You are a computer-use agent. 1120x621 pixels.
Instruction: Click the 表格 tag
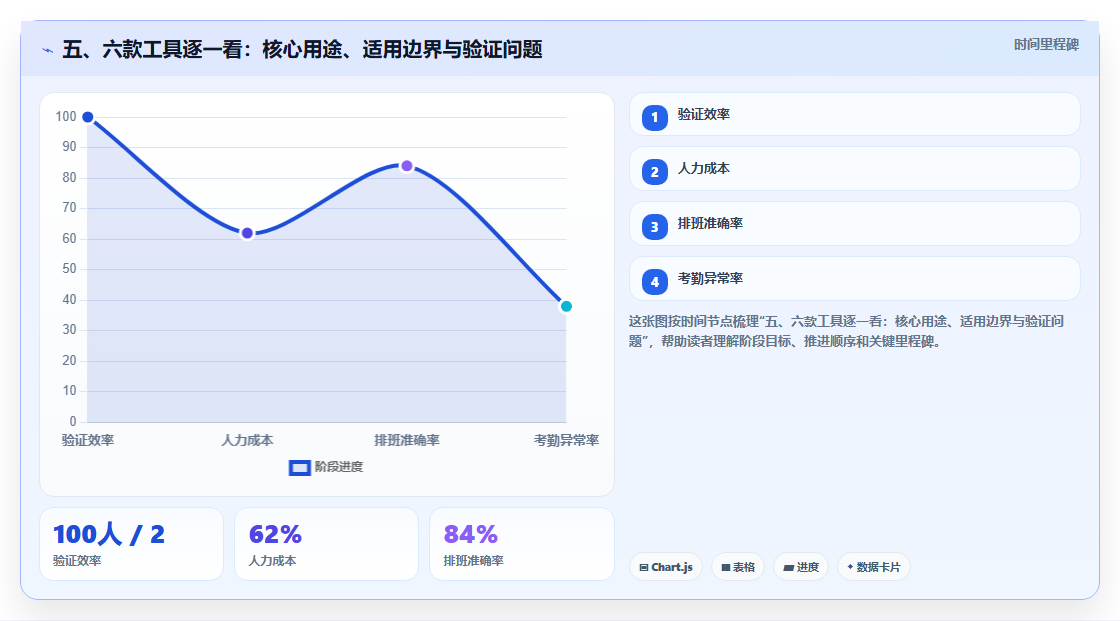[738, 567]
